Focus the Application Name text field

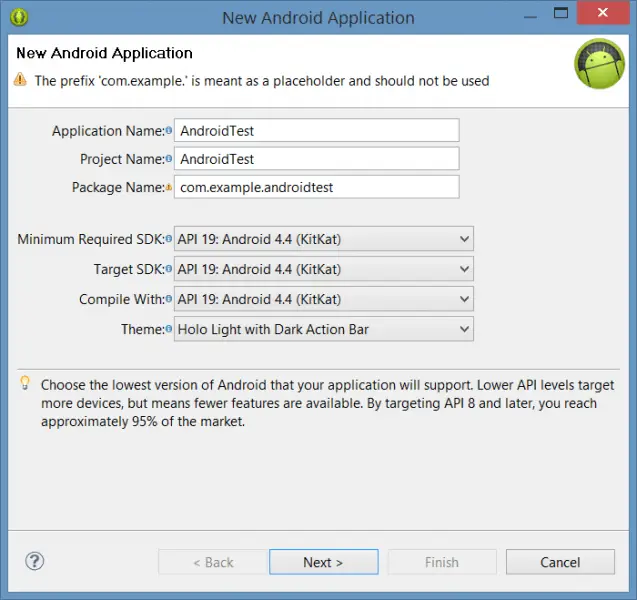(x=316, y=131)
